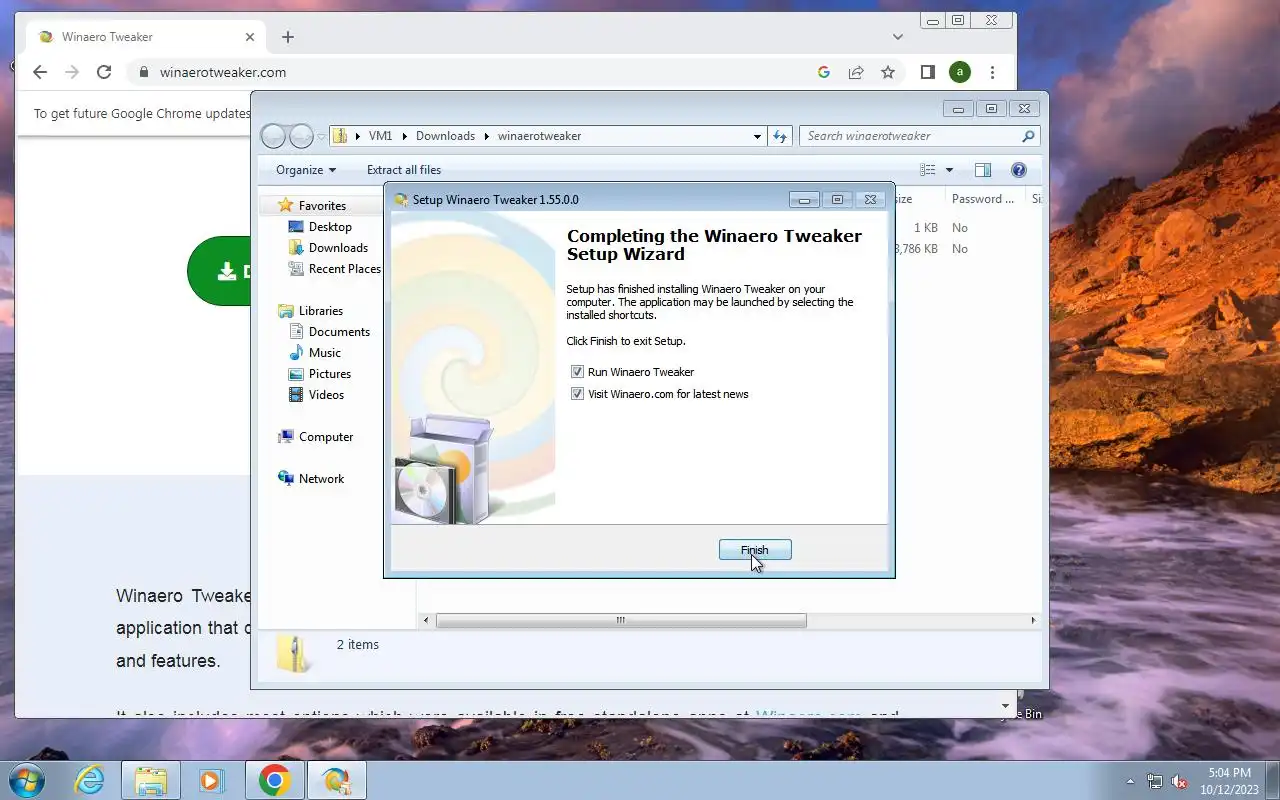Go forward in Chrome
This screenshot has width=1280, height=800.
72,72
